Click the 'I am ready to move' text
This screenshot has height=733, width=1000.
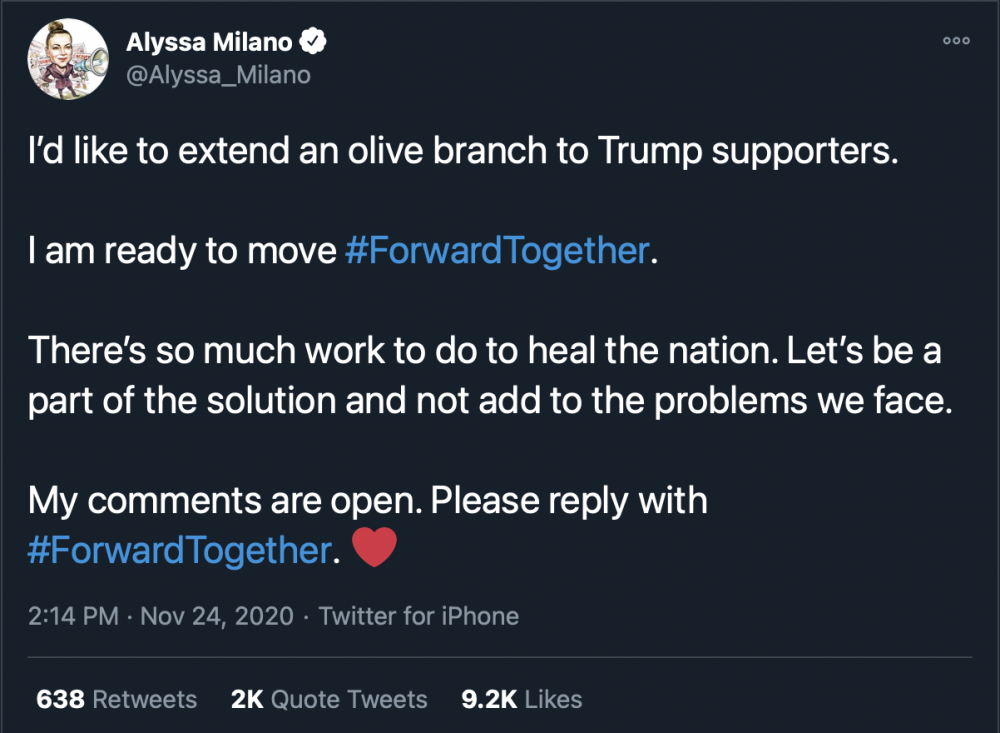(x=182, y=250)
